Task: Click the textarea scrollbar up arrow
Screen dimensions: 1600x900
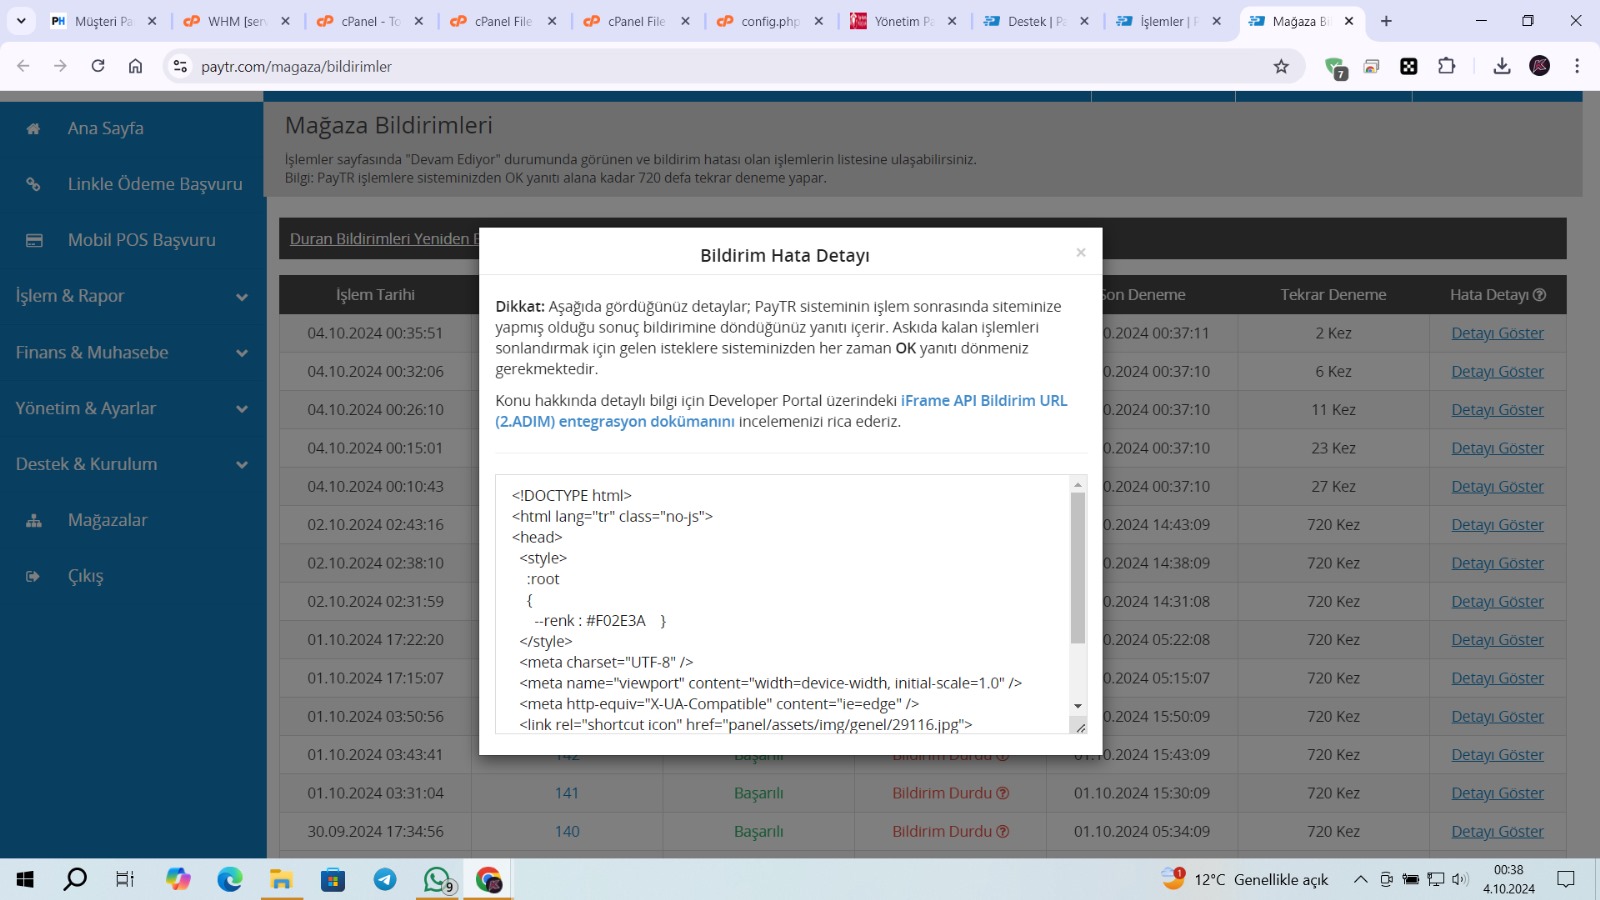Action: click(x=1078, y=485)
